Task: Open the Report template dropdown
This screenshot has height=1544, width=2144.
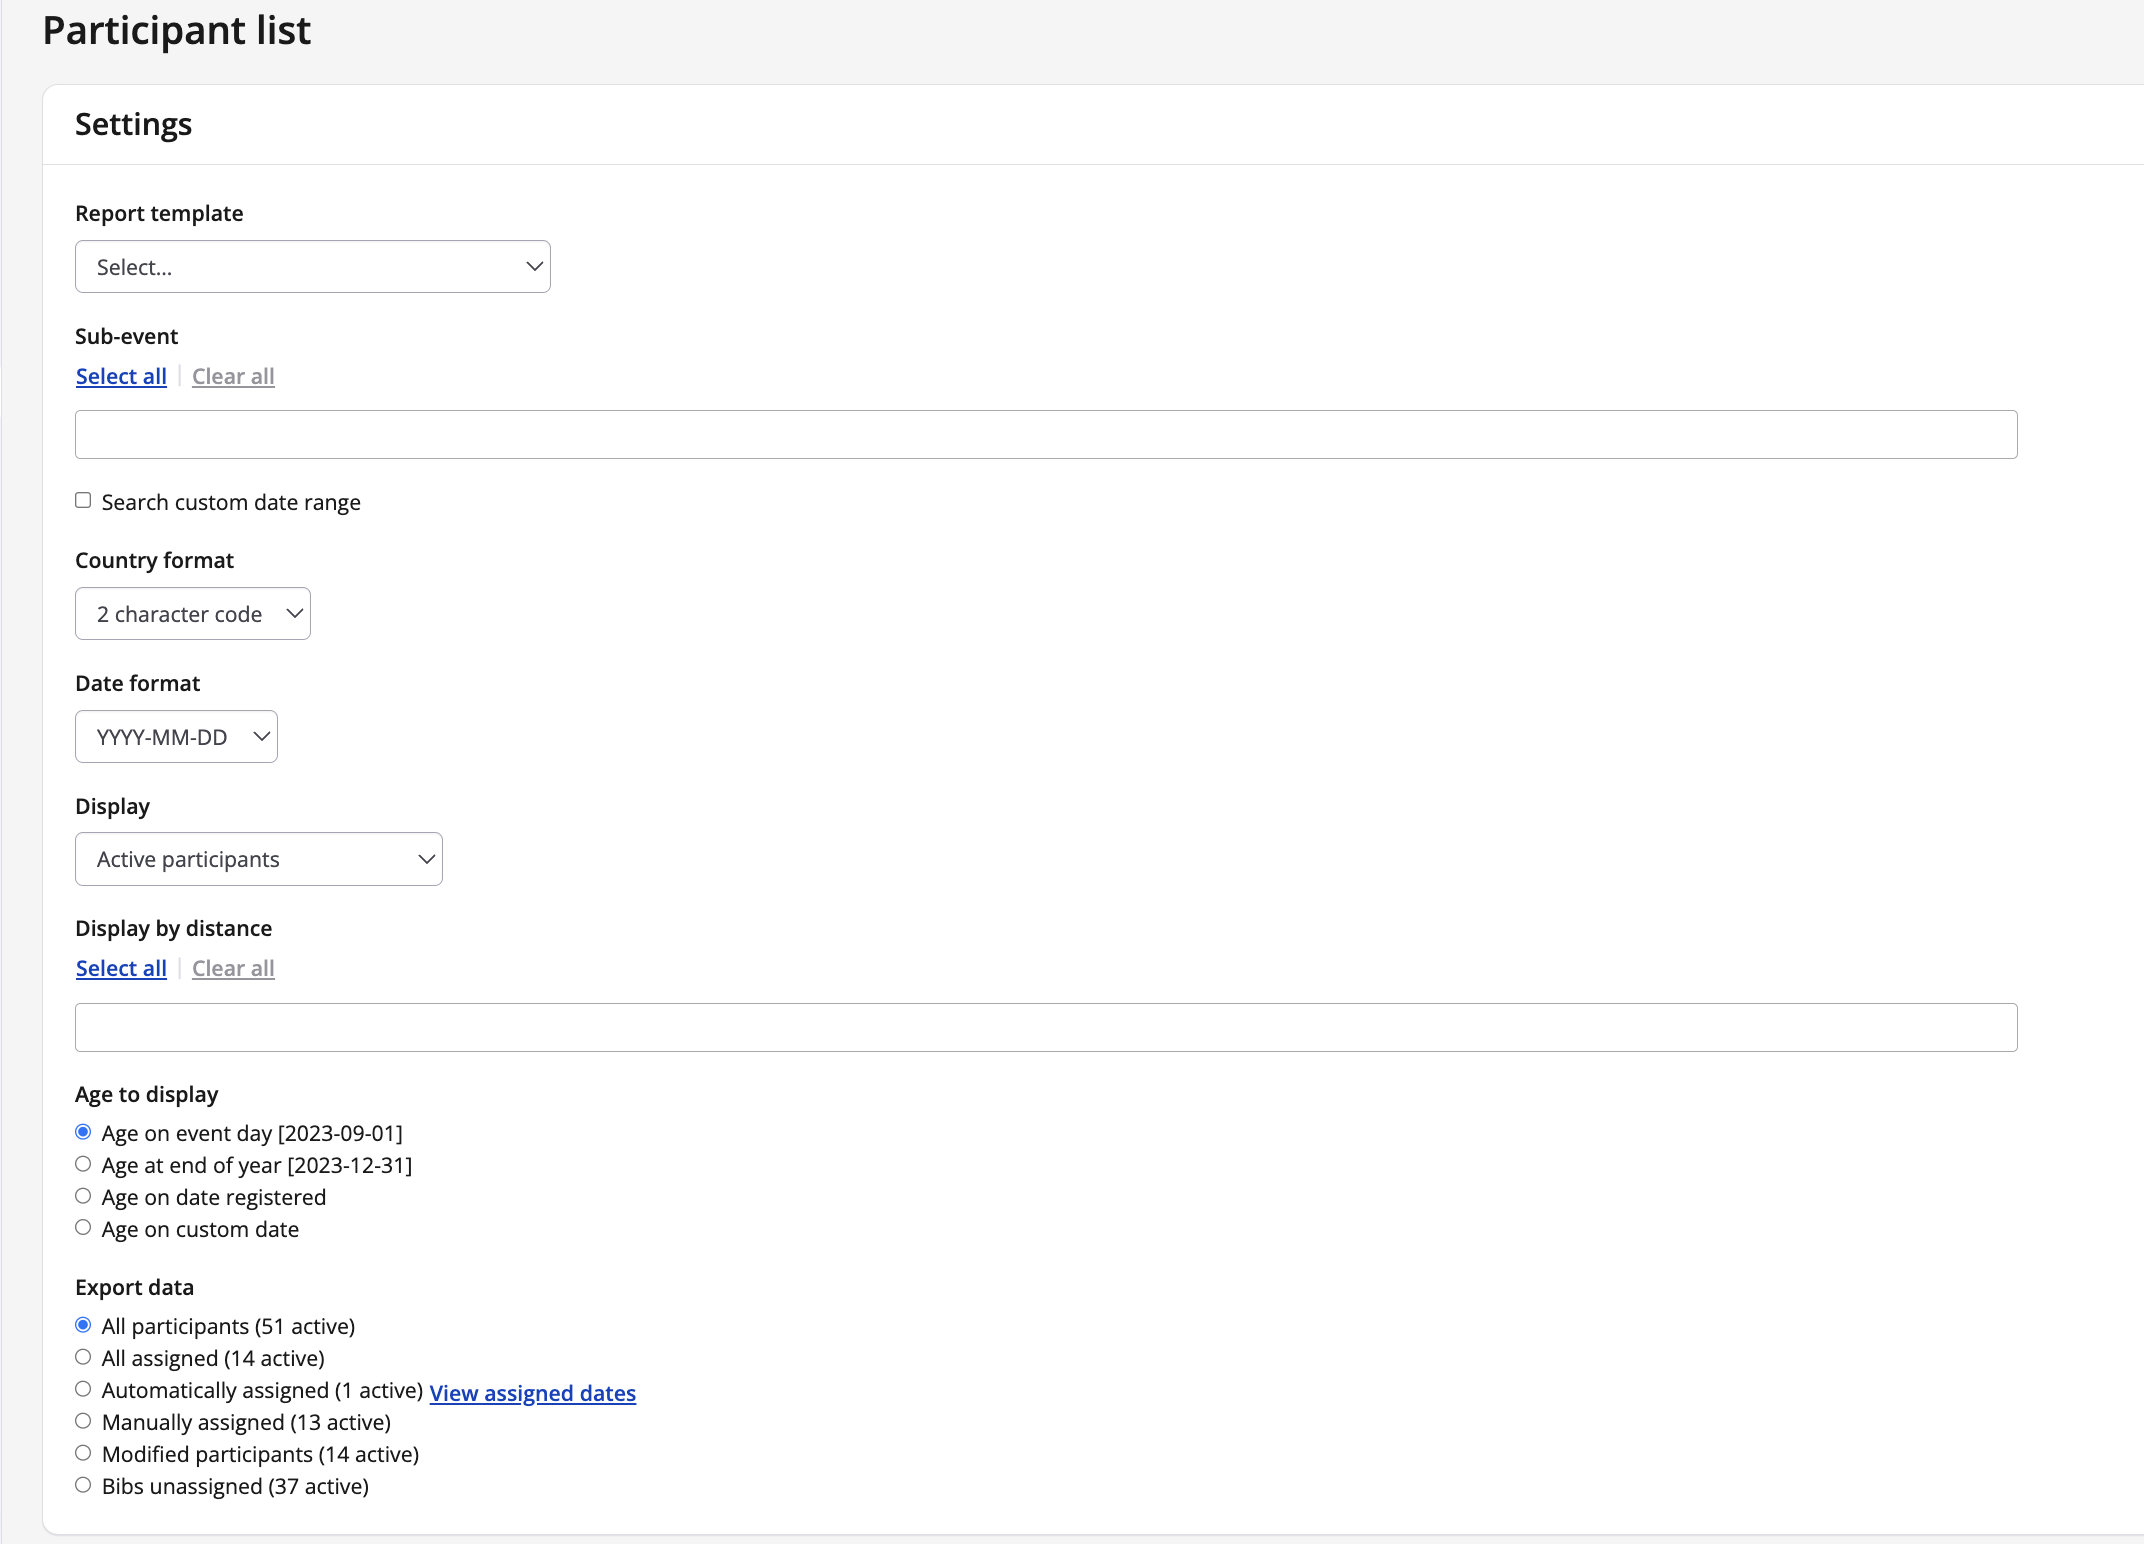Action: tap(313, 266)
